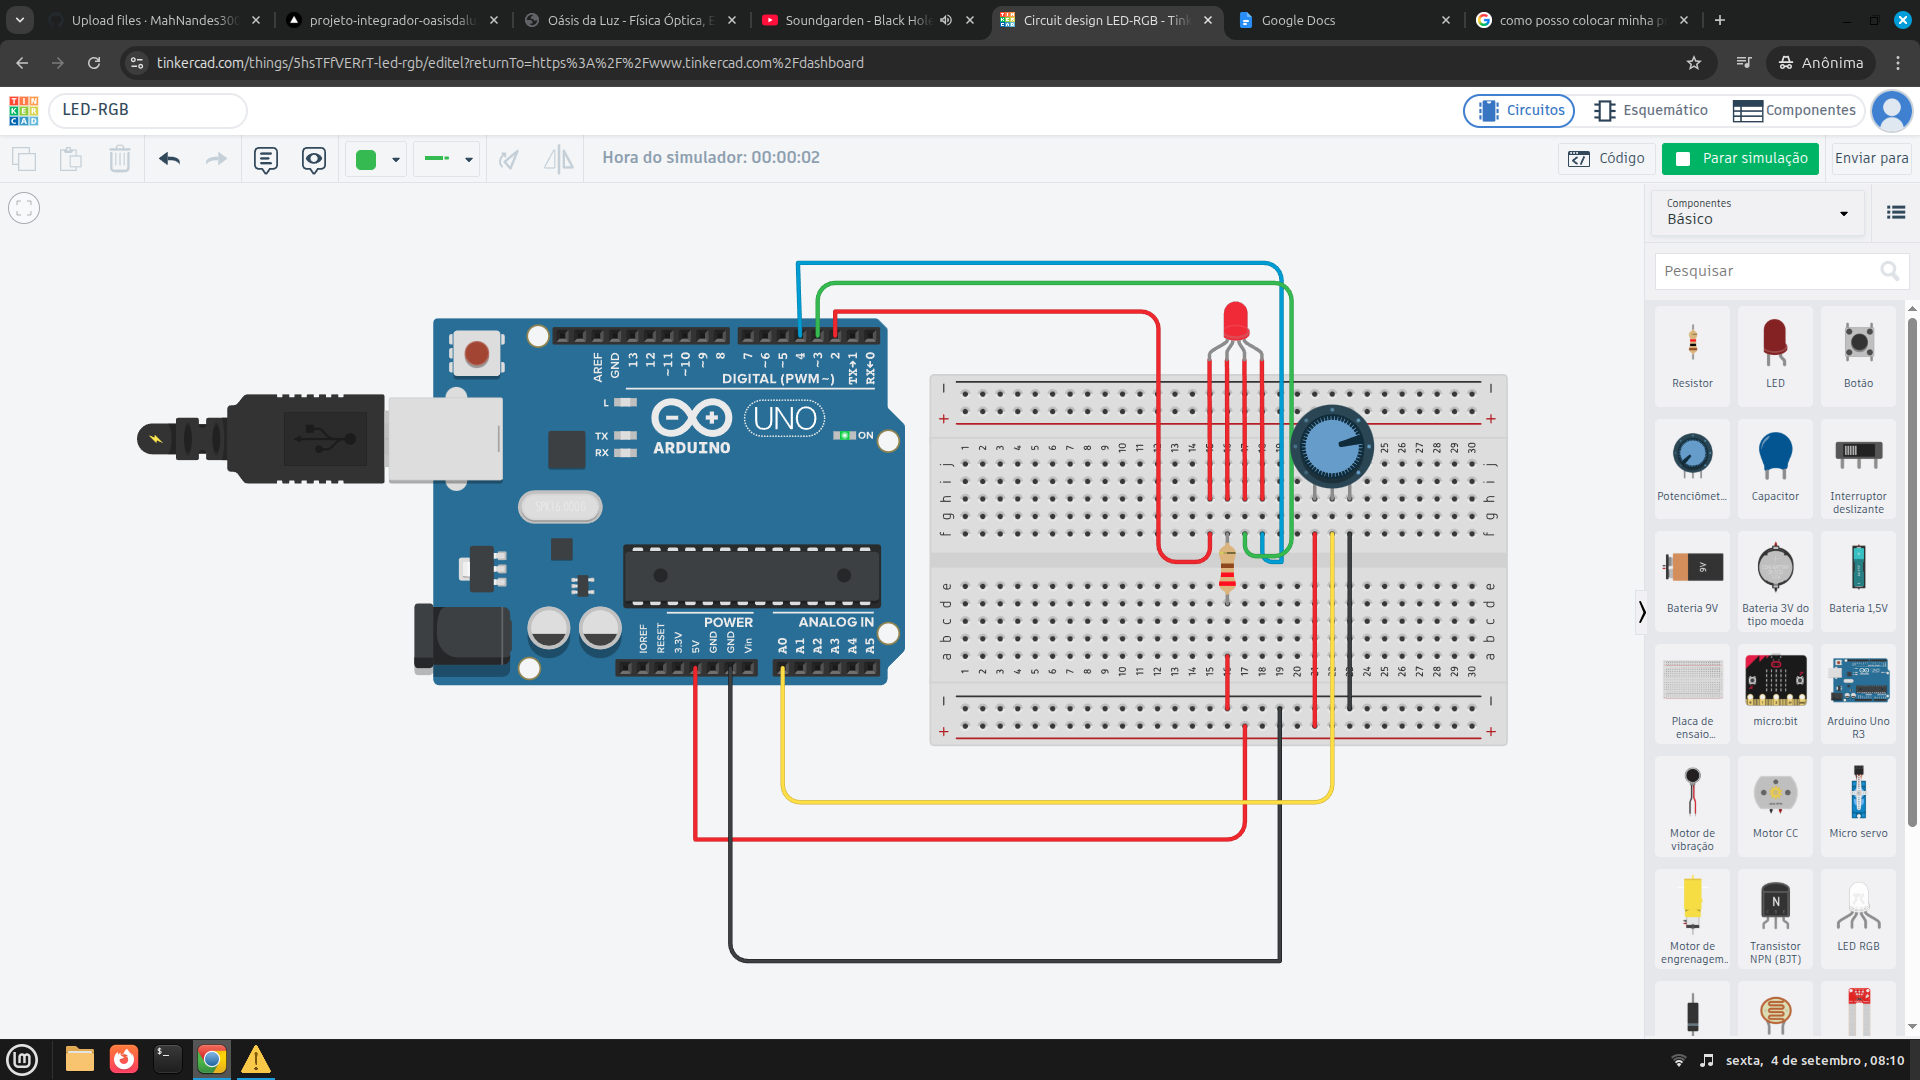Open the Linux Mint start menu
Image resolution: width=1920 pixels, height=1080 pixels.
22,1059
